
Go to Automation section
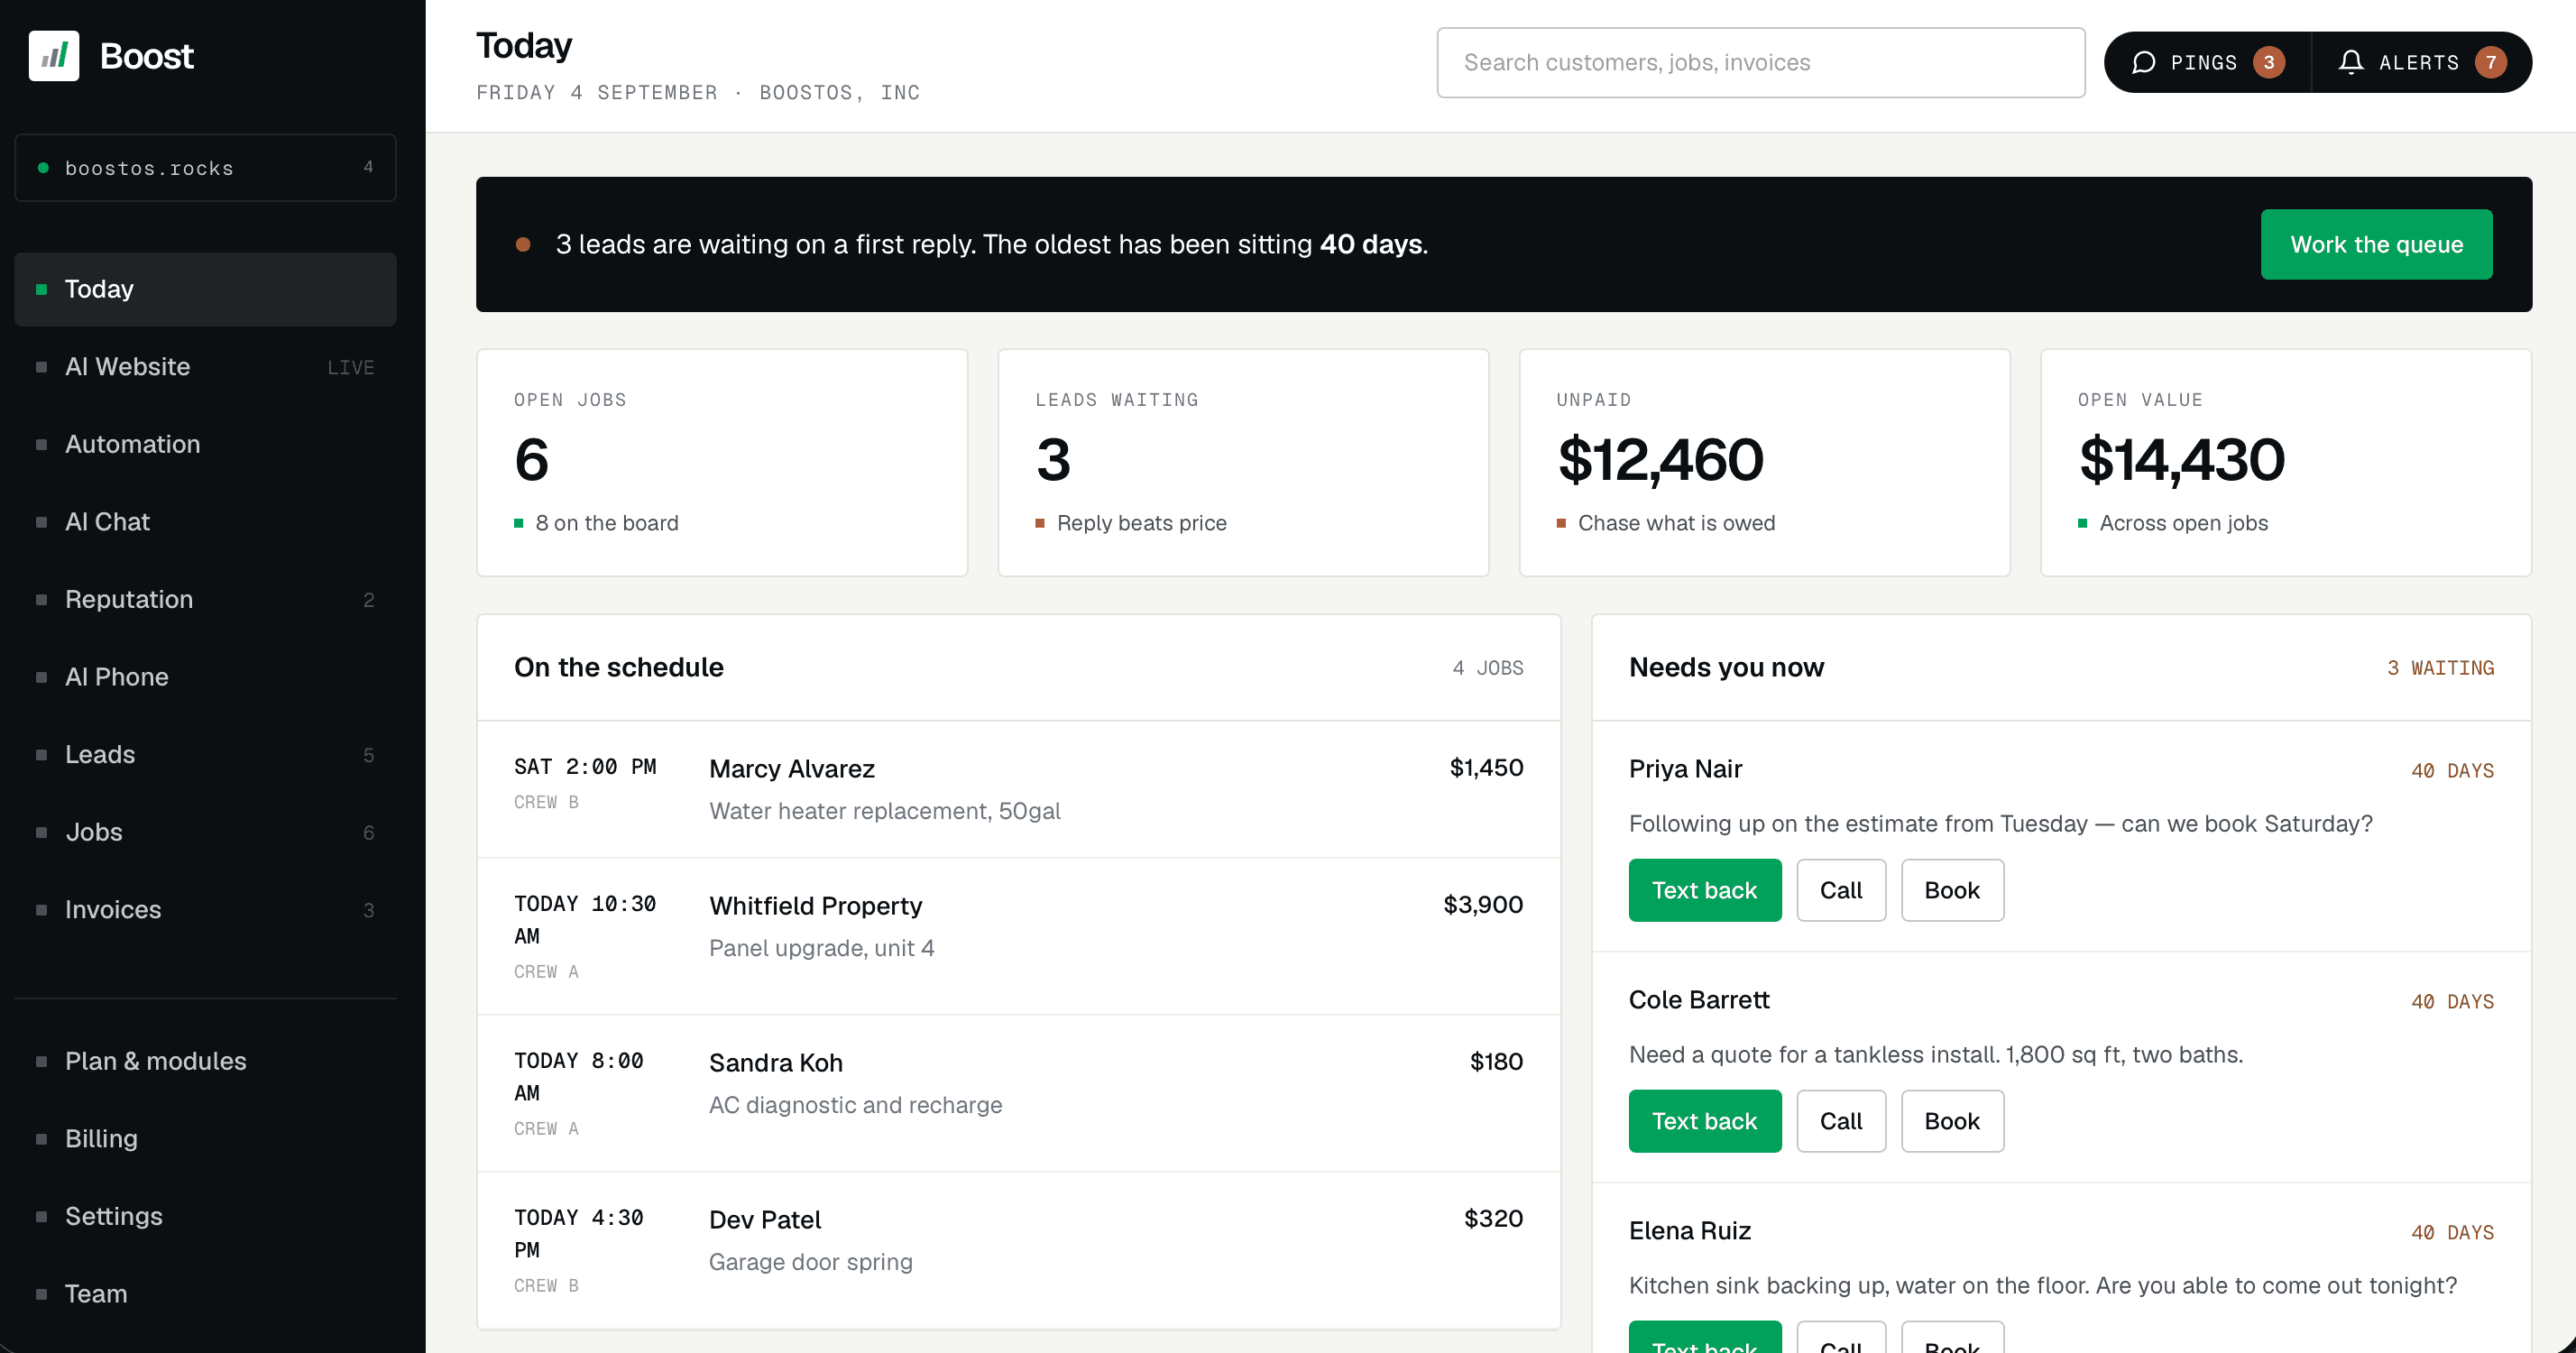click(205, 444)
